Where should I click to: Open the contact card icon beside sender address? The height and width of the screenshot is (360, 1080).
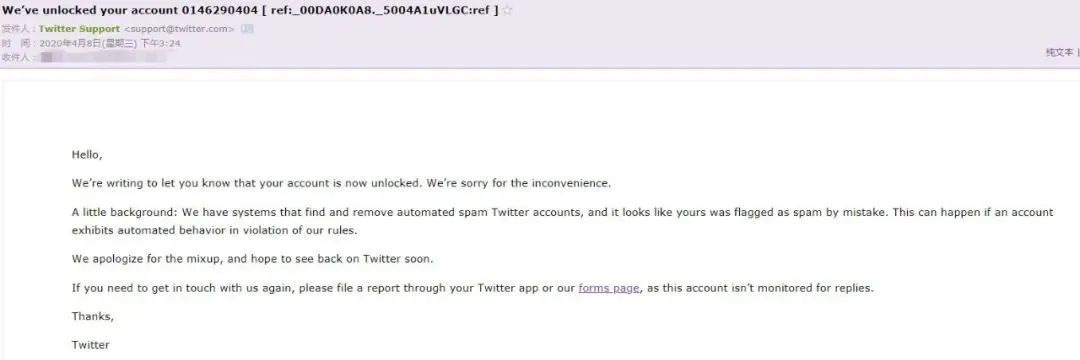pyautogui.click(x=247, y=29)
